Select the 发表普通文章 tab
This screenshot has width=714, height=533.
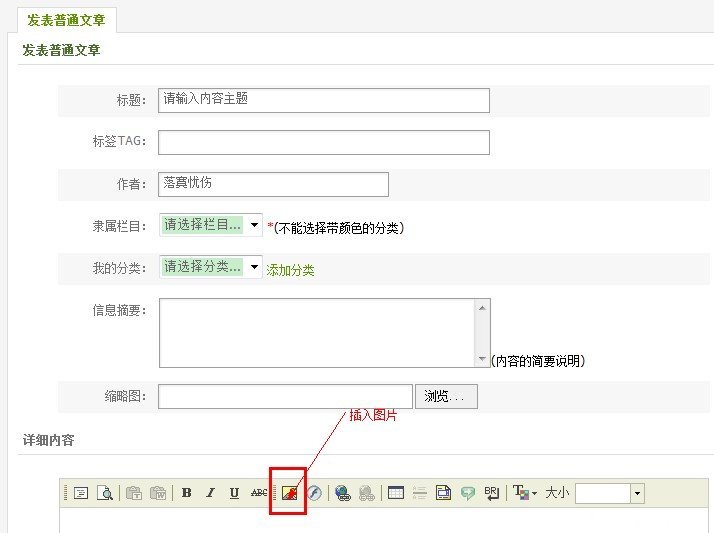66,20
